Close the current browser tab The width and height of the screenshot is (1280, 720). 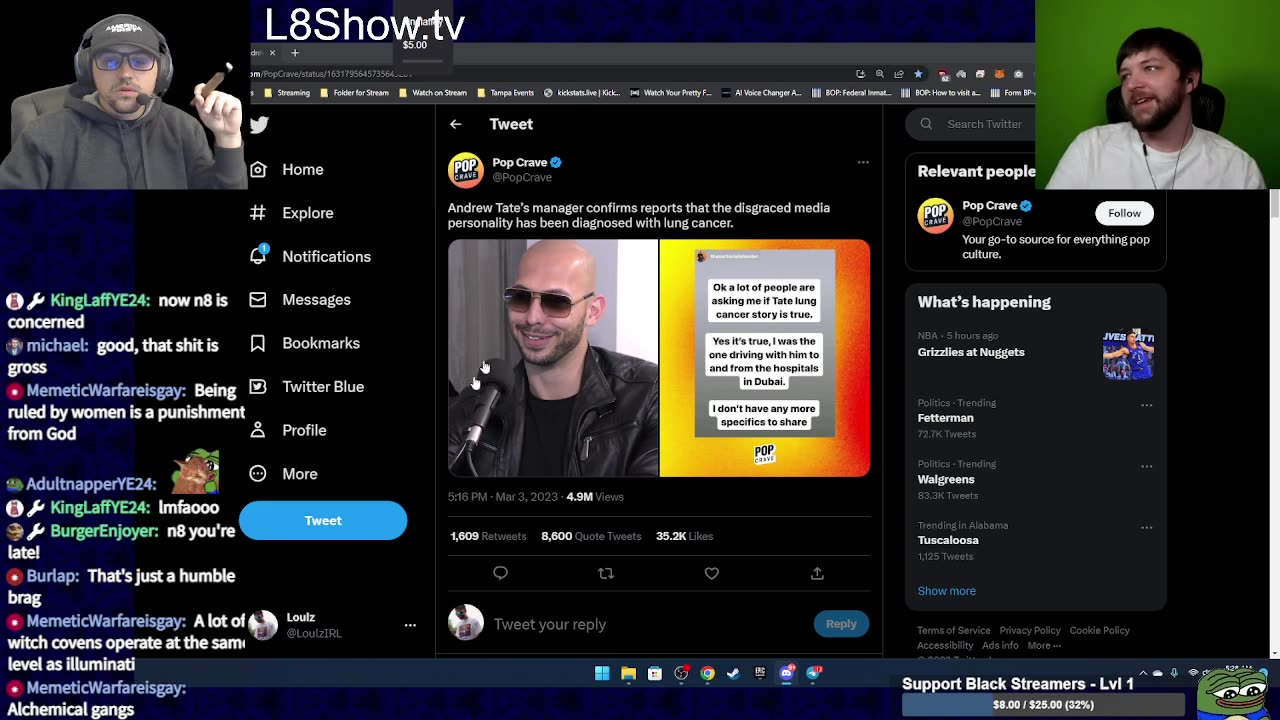272,52
